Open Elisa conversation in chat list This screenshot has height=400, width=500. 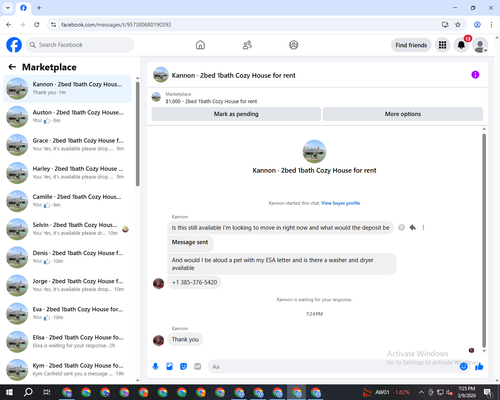click(67, 341)
